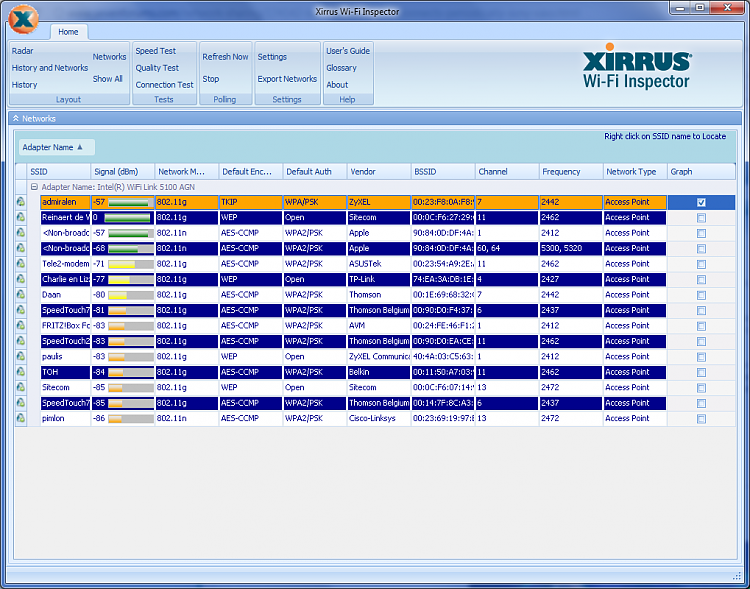This screenshot has width=750, height=589.
Task: Enable Graph checkbox for Charlie en Liz network
Action: pyautogui.click(x=701, y=279)
